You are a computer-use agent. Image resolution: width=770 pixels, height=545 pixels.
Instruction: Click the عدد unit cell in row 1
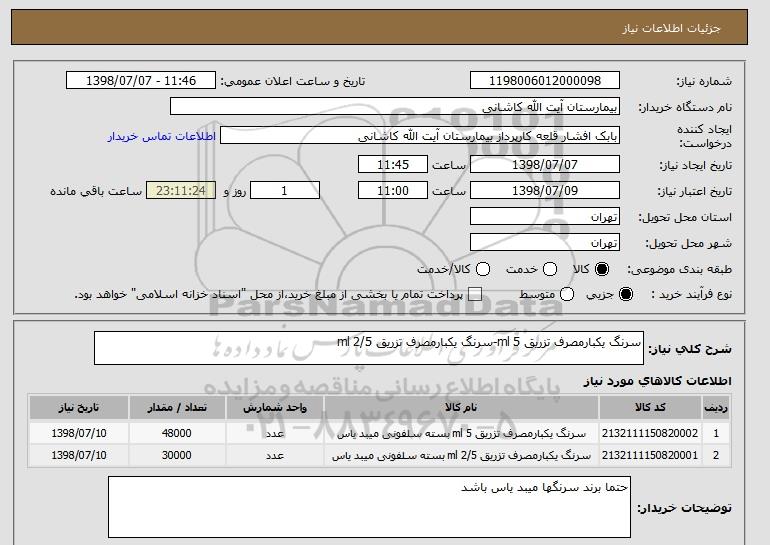(275, 434)
